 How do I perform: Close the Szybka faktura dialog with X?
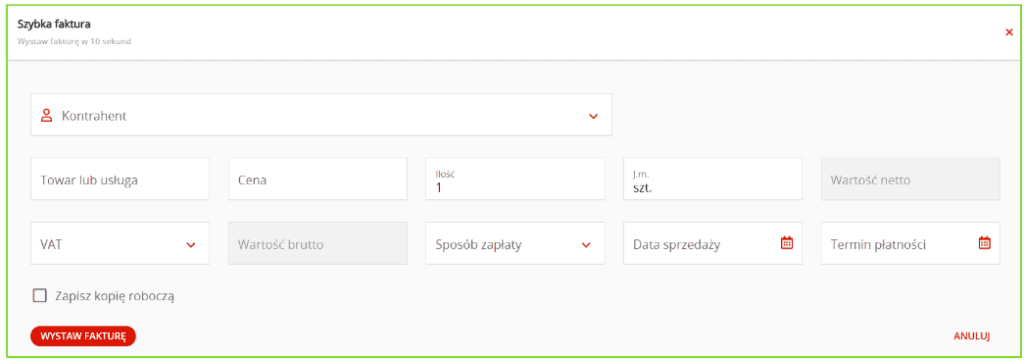tap(1009, 32)
